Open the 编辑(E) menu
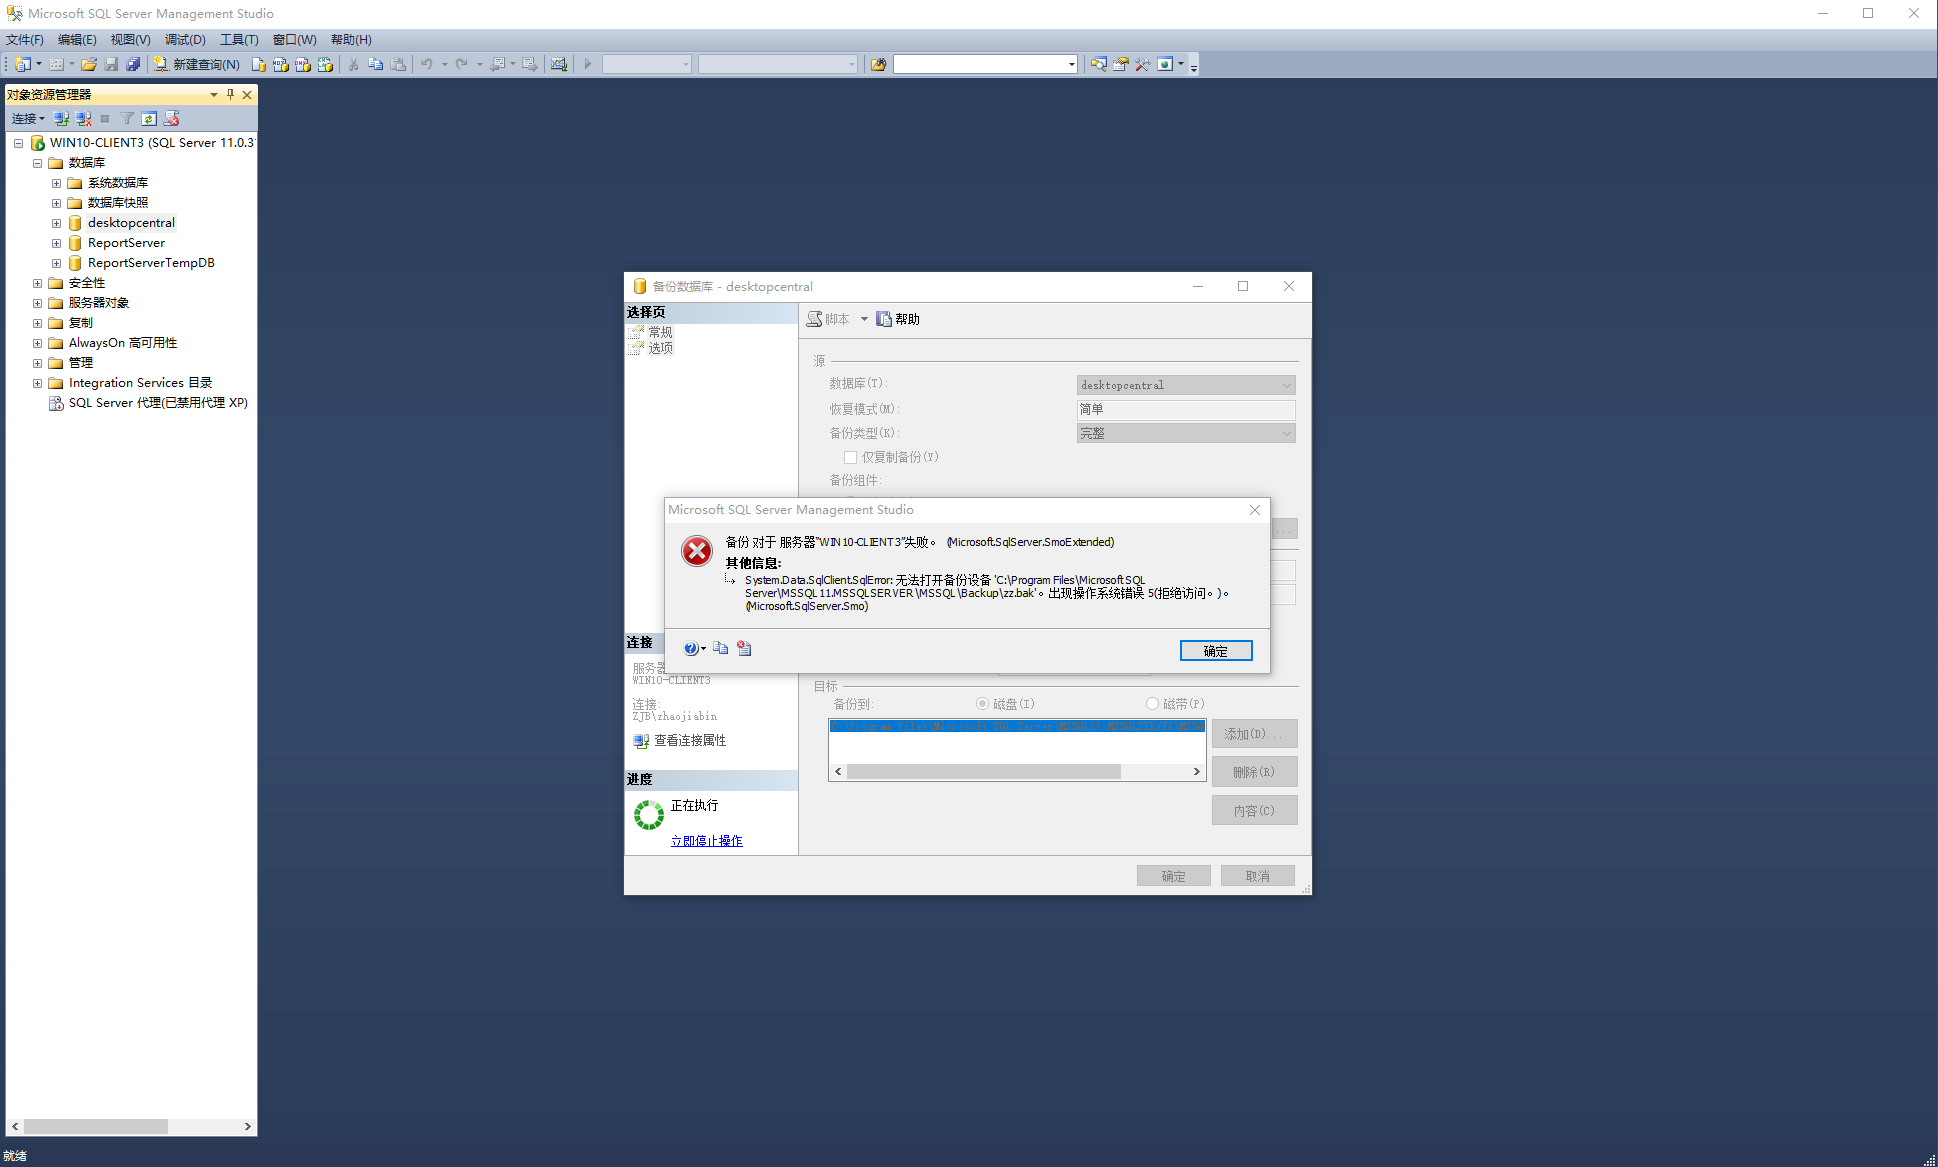This screenshot has width=1938, height=1167. [x=77, y=40]
